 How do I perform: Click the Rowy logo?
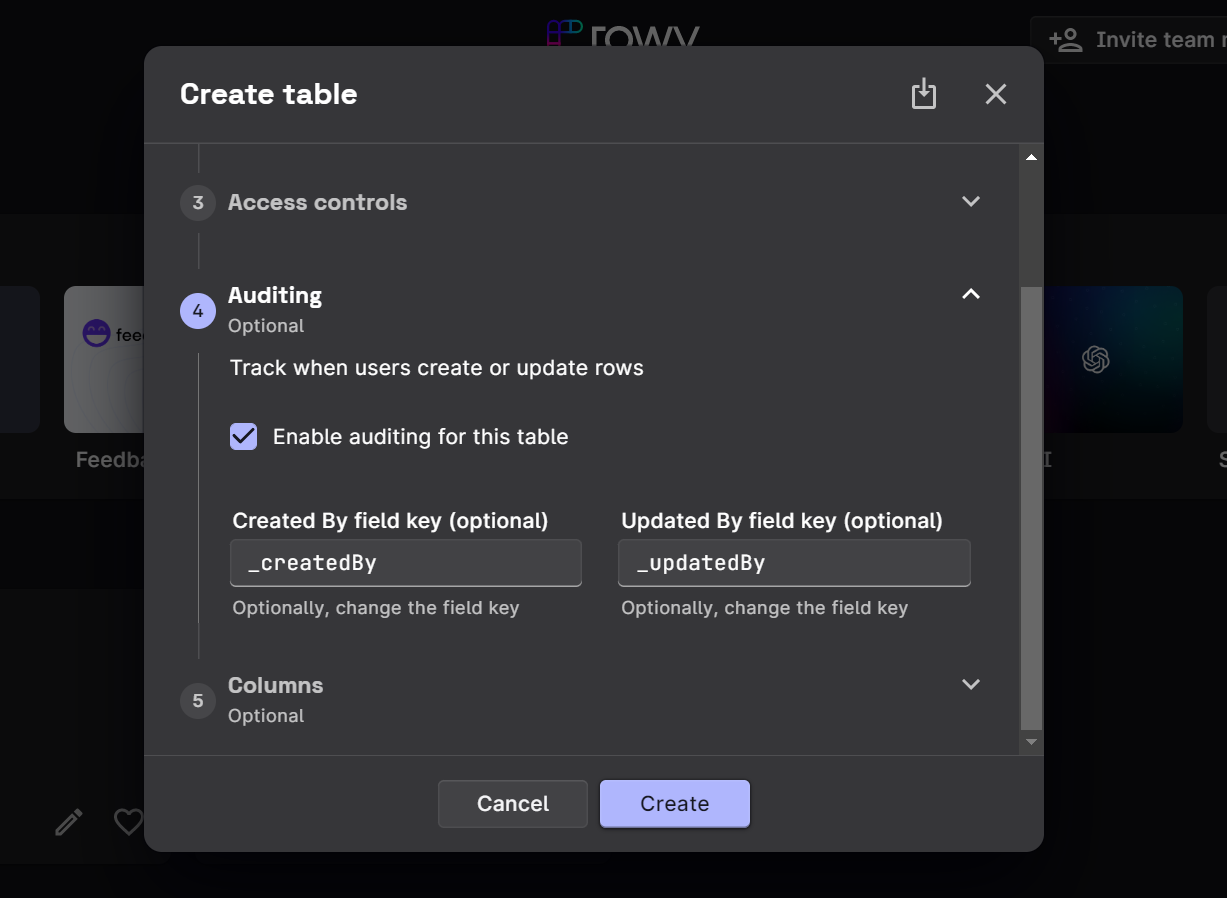click(622, 35)
